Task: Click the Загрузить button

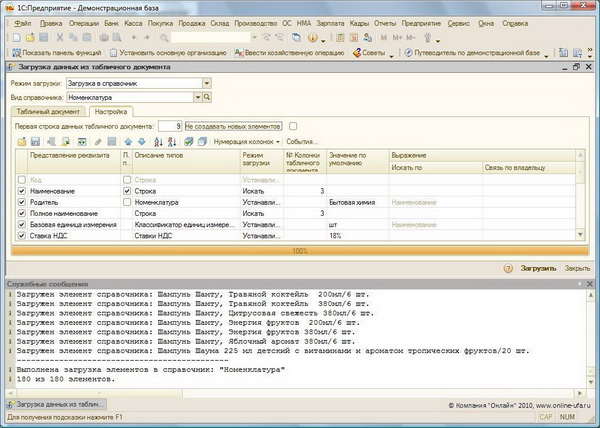Action: [538, 269]
